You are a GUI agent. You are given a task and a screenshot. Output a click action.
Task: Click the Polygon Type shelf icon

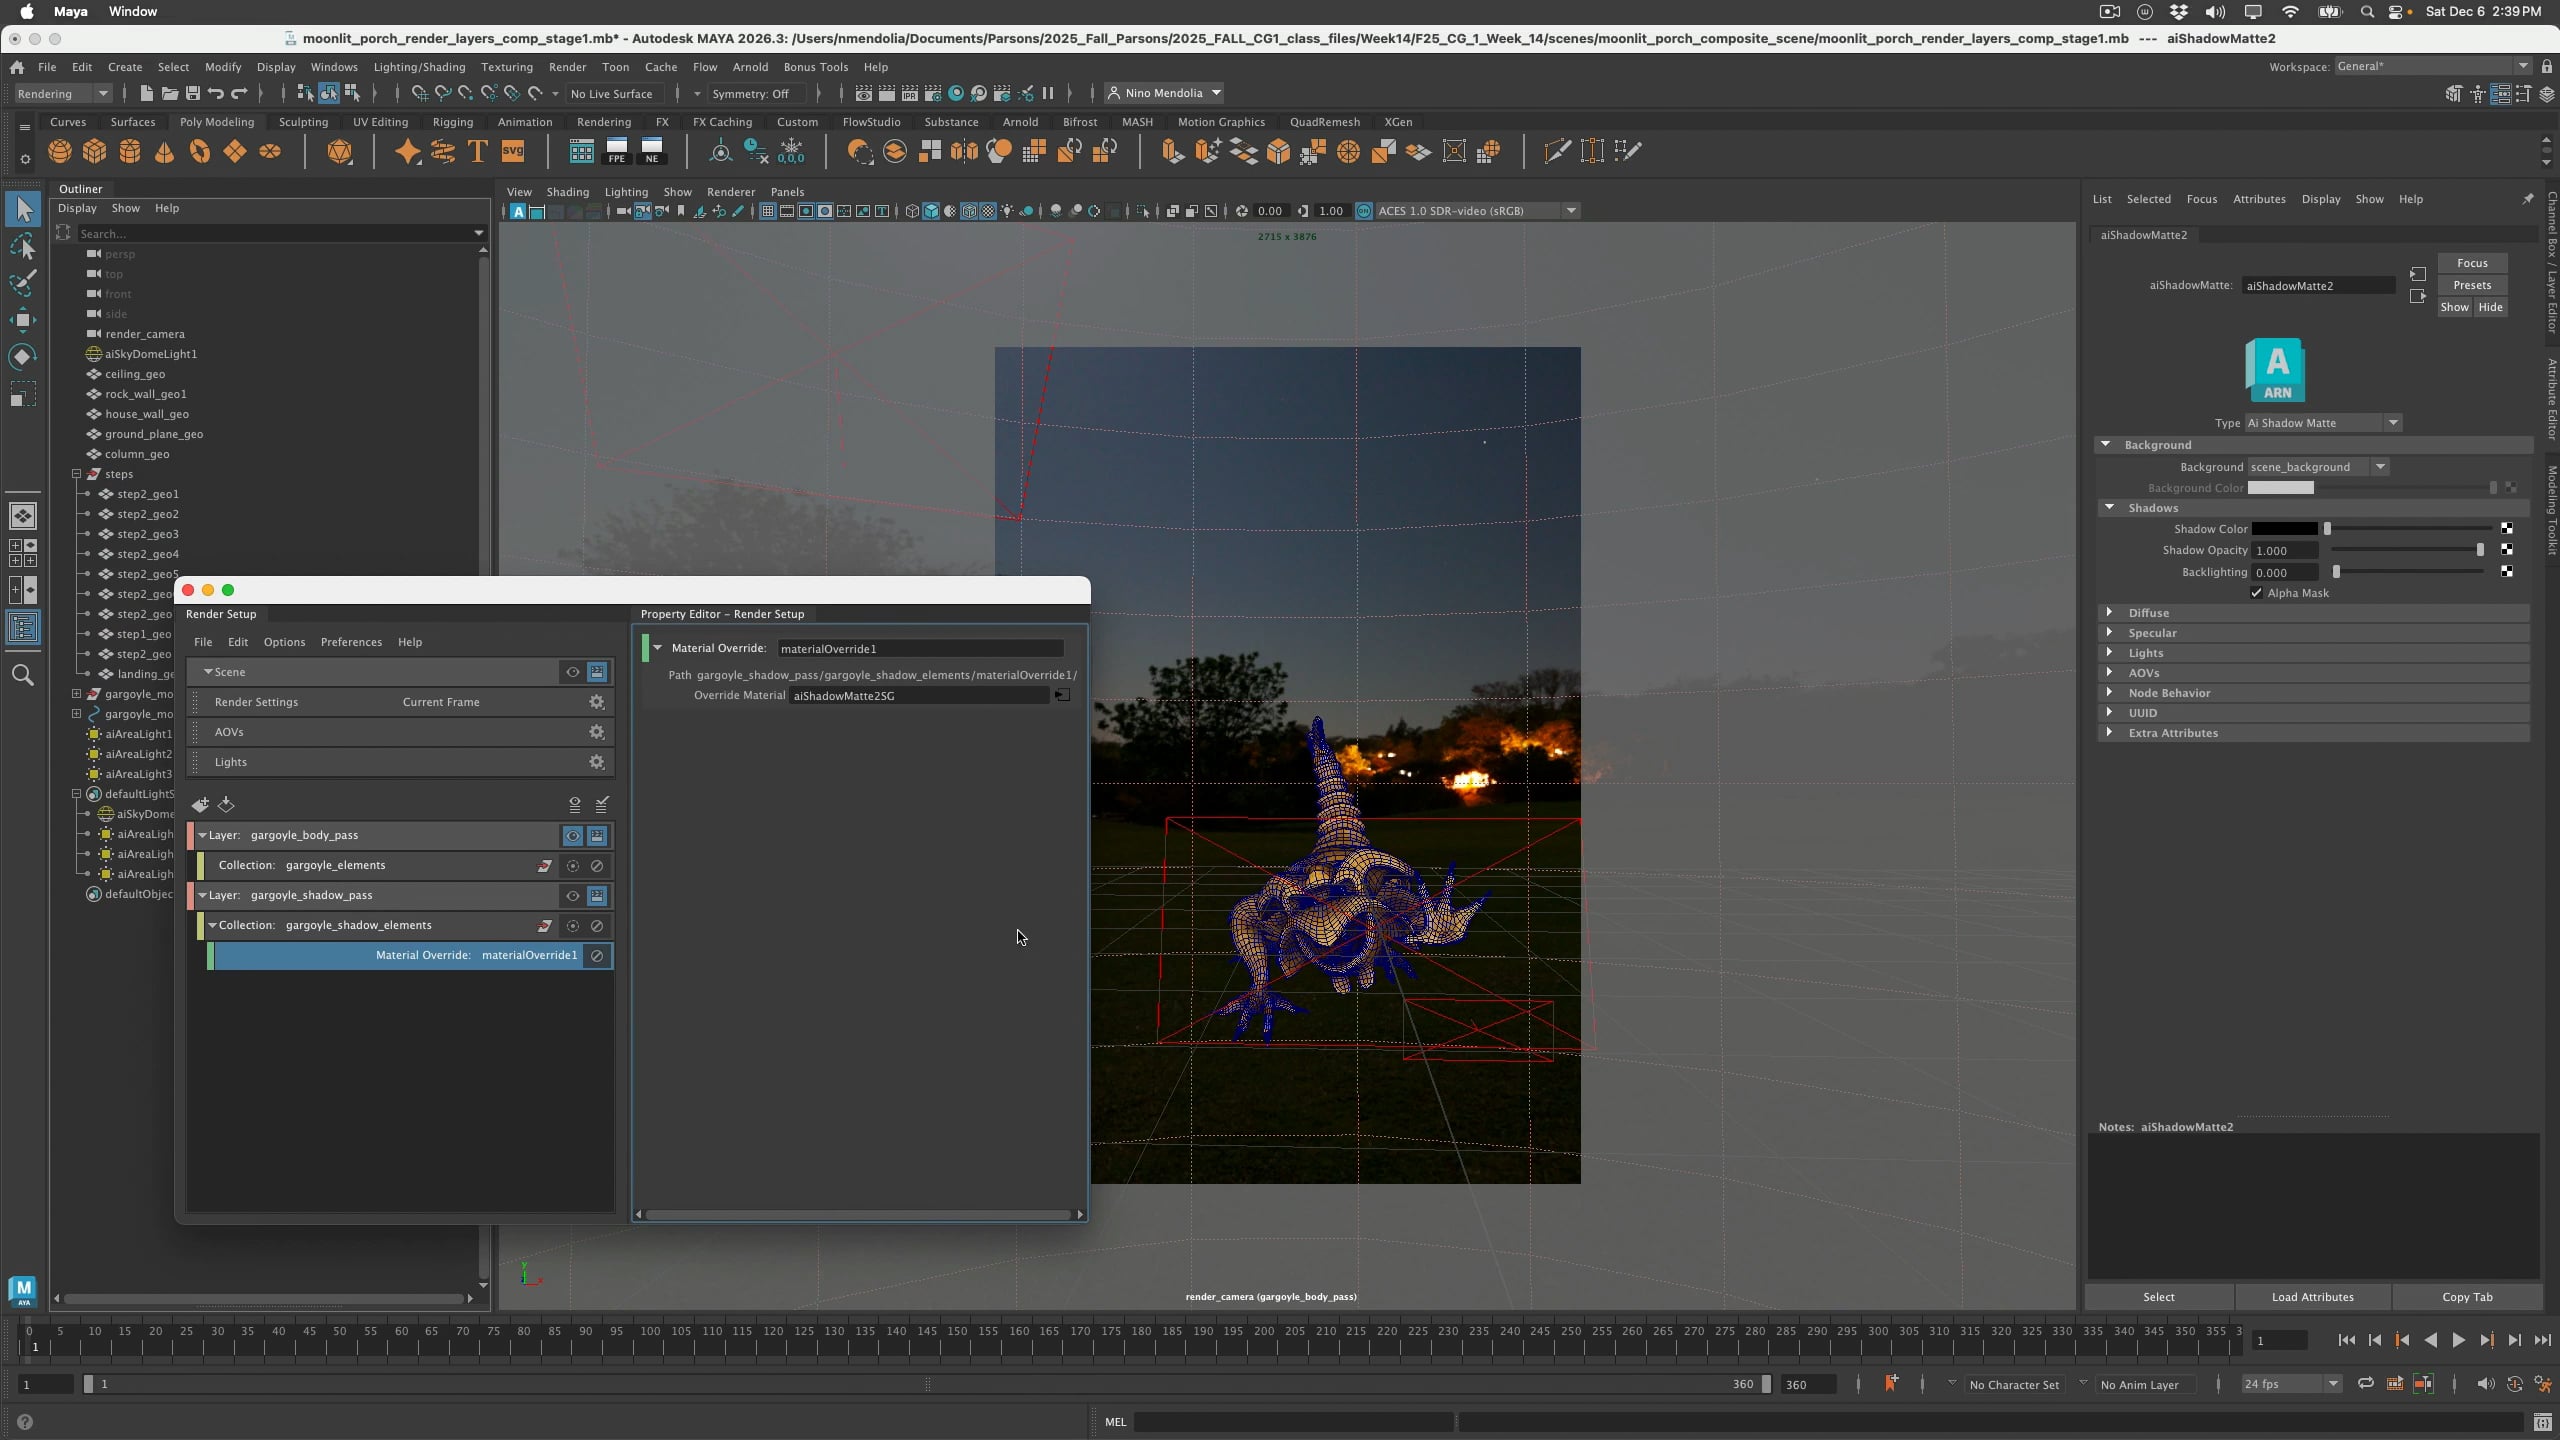tap(478, 152)
